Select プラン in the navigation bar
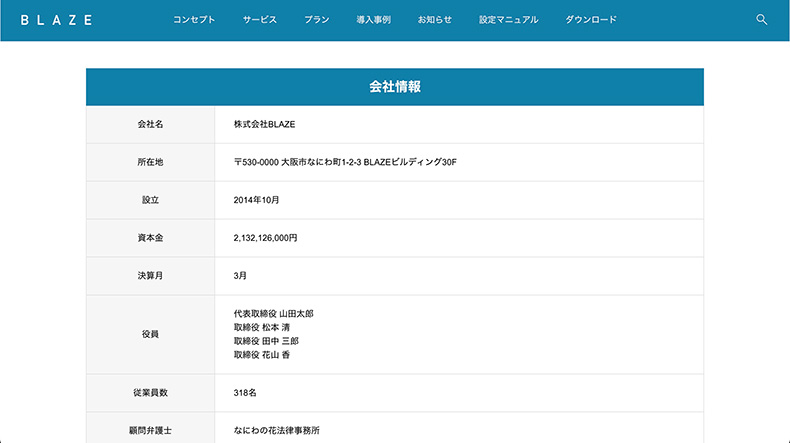 [x=316, y=20]
